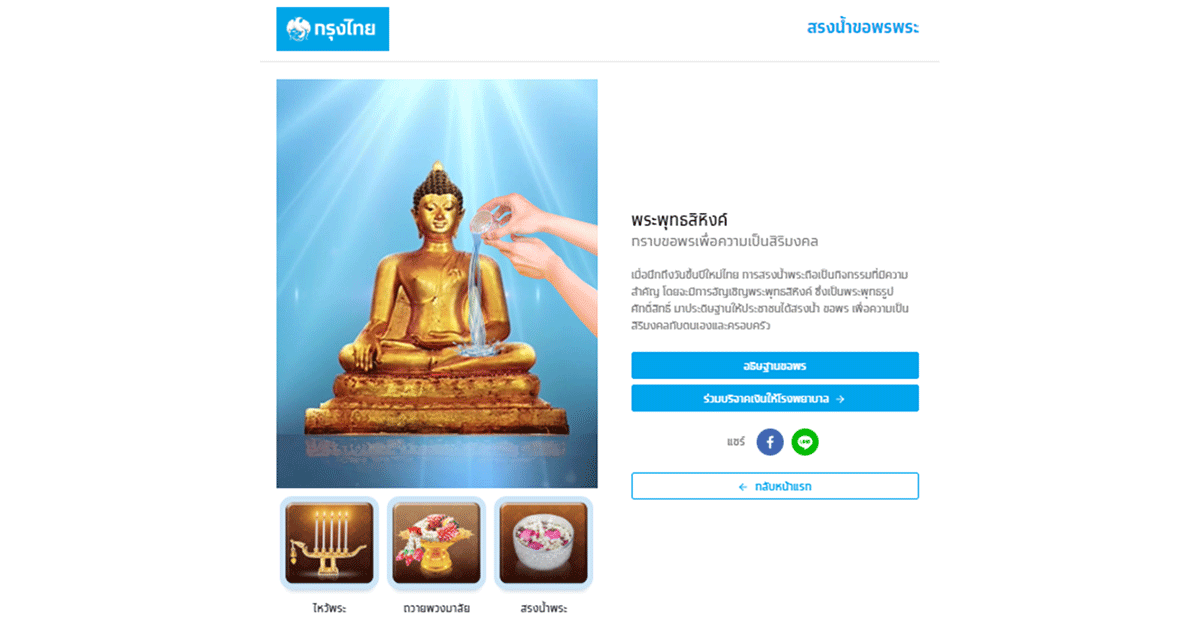Screen dimensions: 1200x628
Task: Select the flower garland ถวายพวงมาลัย icon
Action: pos(436,543)
